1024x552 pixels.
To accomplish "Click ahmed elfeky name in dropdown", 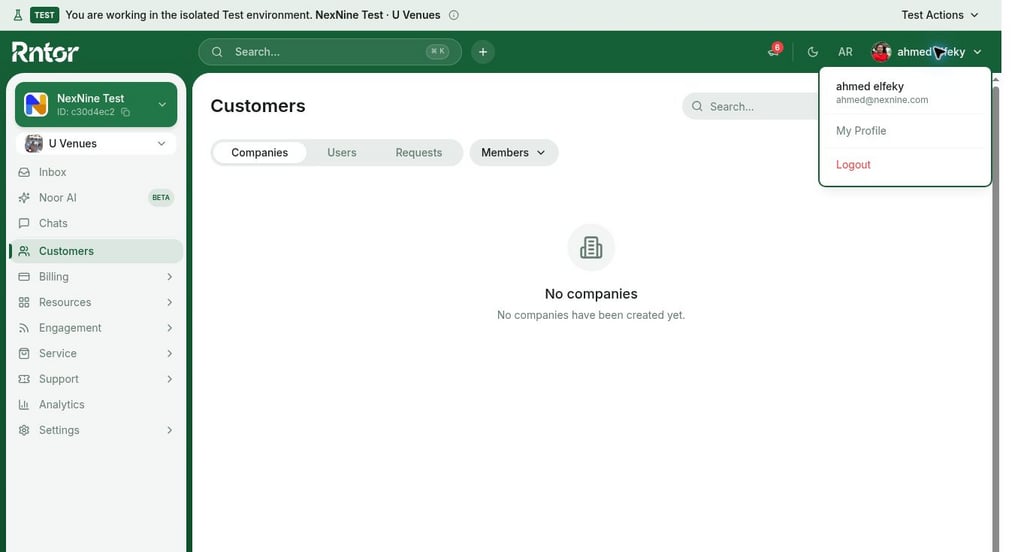I will click(x=870, y=86).
